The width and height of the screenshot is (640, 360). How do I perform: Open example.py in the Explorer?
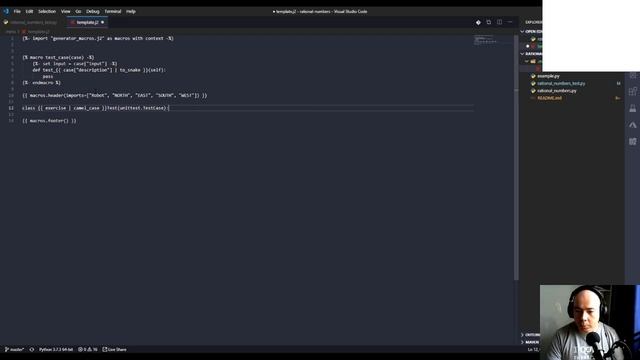[x=548, y=76]
